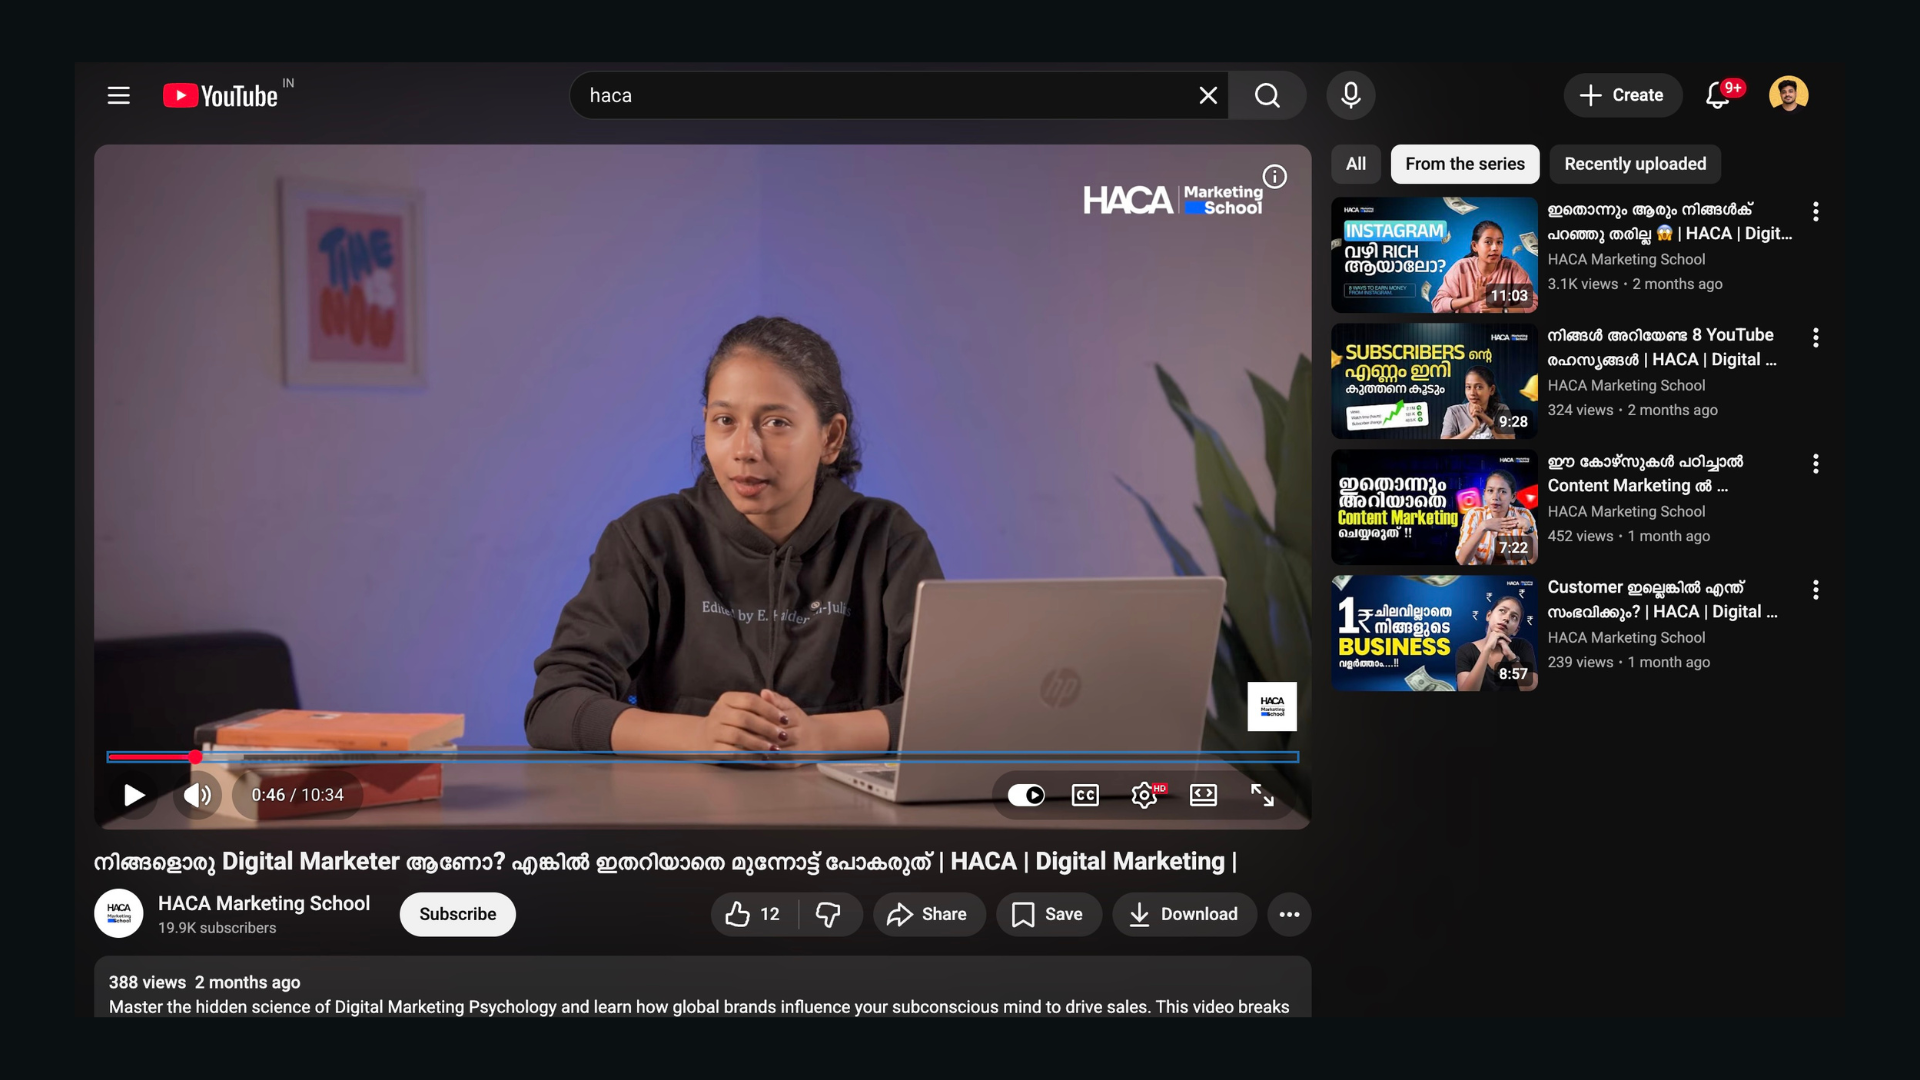Search with voice microphone icon
The image size is (1920, 1080).
coord(1350,96)
